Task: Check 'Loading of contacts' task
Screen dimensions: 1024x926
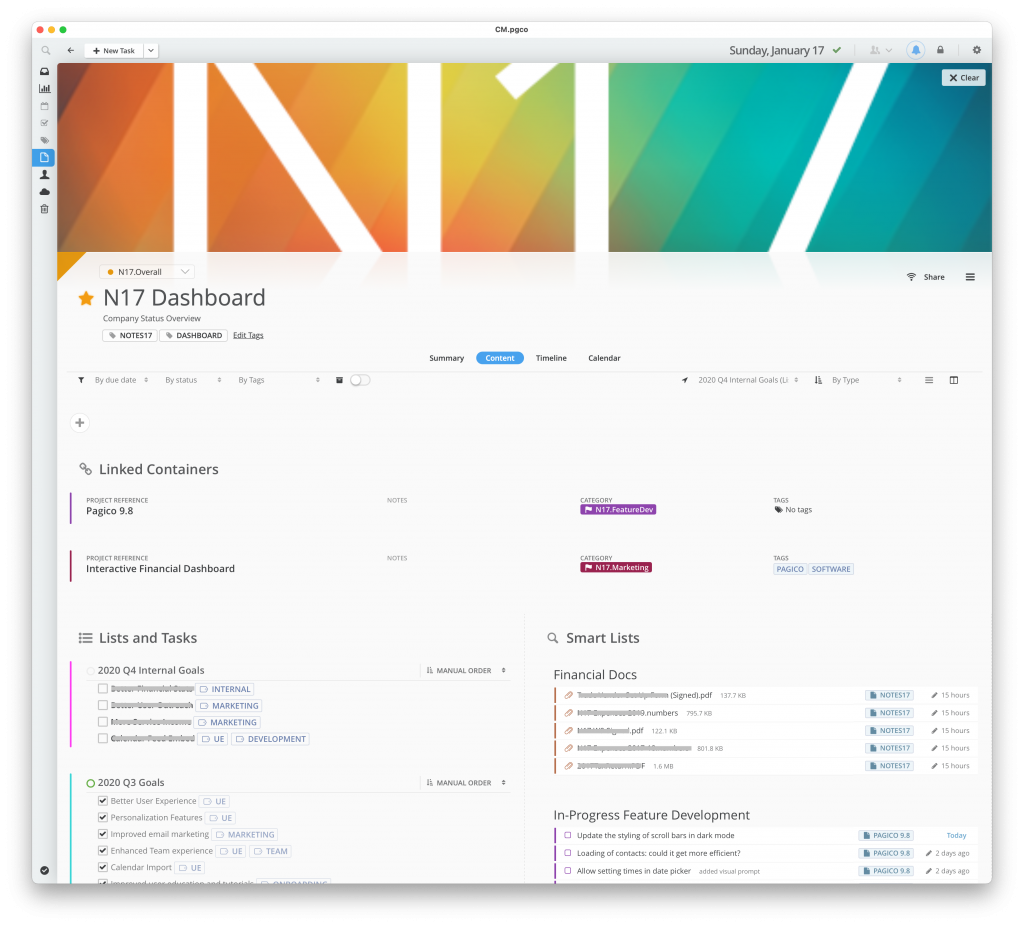Action: tap(568, 853)
